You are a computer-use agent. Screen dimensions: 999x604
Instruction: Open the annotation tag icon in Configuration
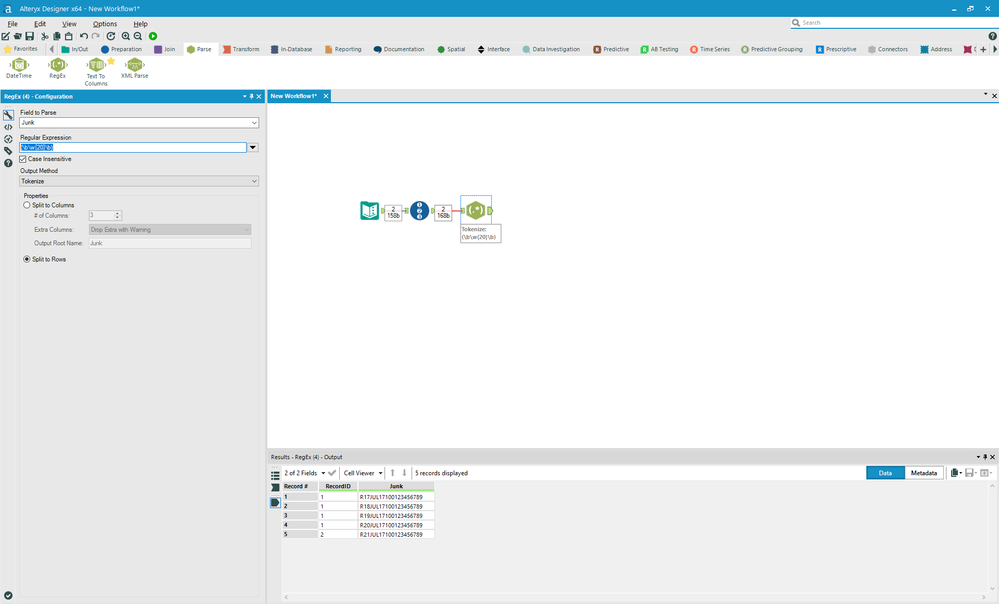coord(8,151)
